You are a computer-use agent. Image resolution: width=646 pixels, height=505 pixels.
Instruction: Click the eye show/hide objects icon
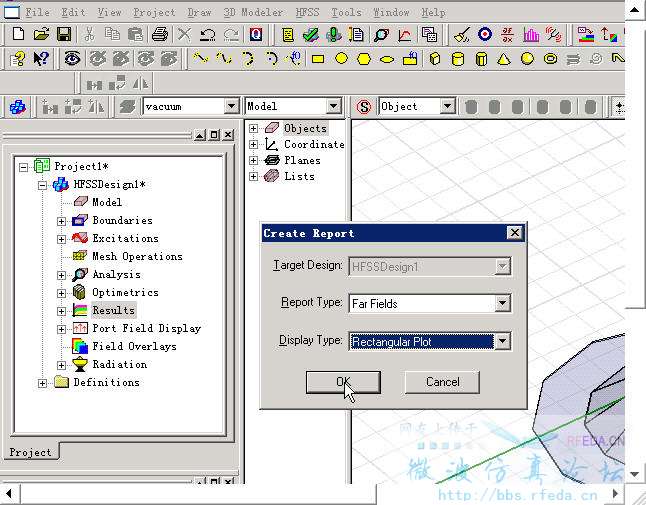coord(73,58)
